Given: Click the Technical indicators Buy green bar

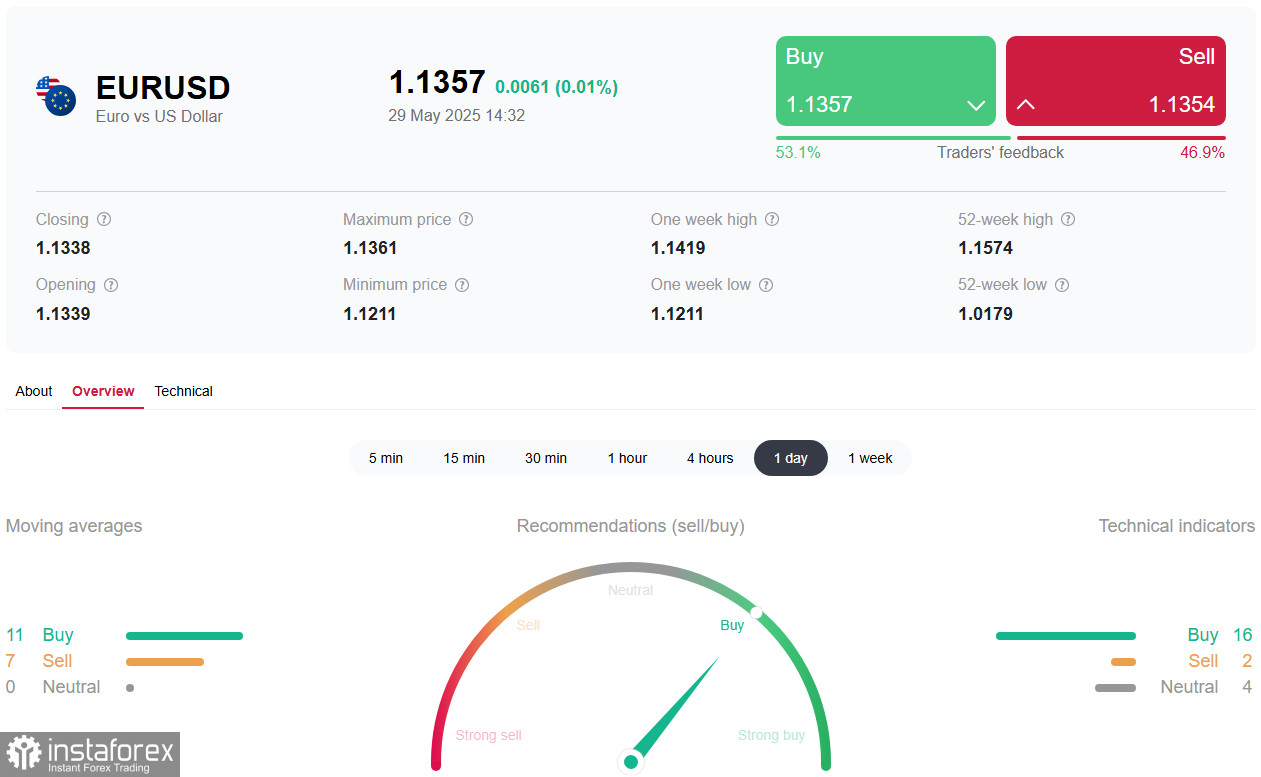Looking at the screenshot, I should click(x=1066, y=635).
